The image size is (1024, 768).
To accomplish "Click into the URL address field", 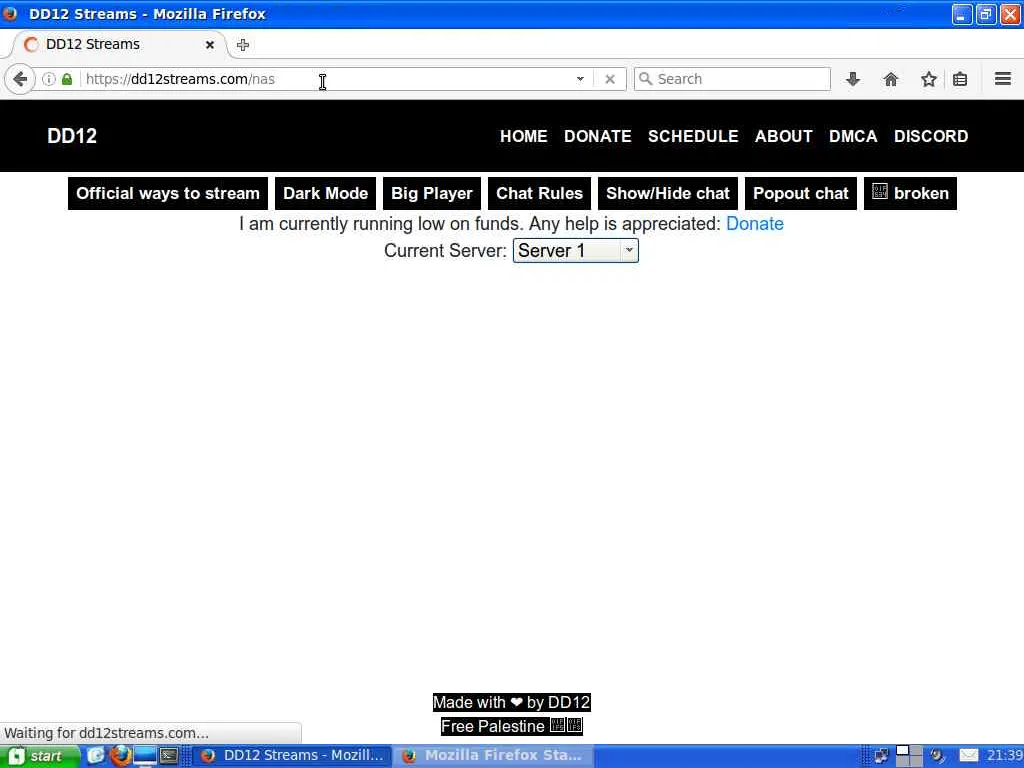I will pyautogui.click(x=327, y=79).
